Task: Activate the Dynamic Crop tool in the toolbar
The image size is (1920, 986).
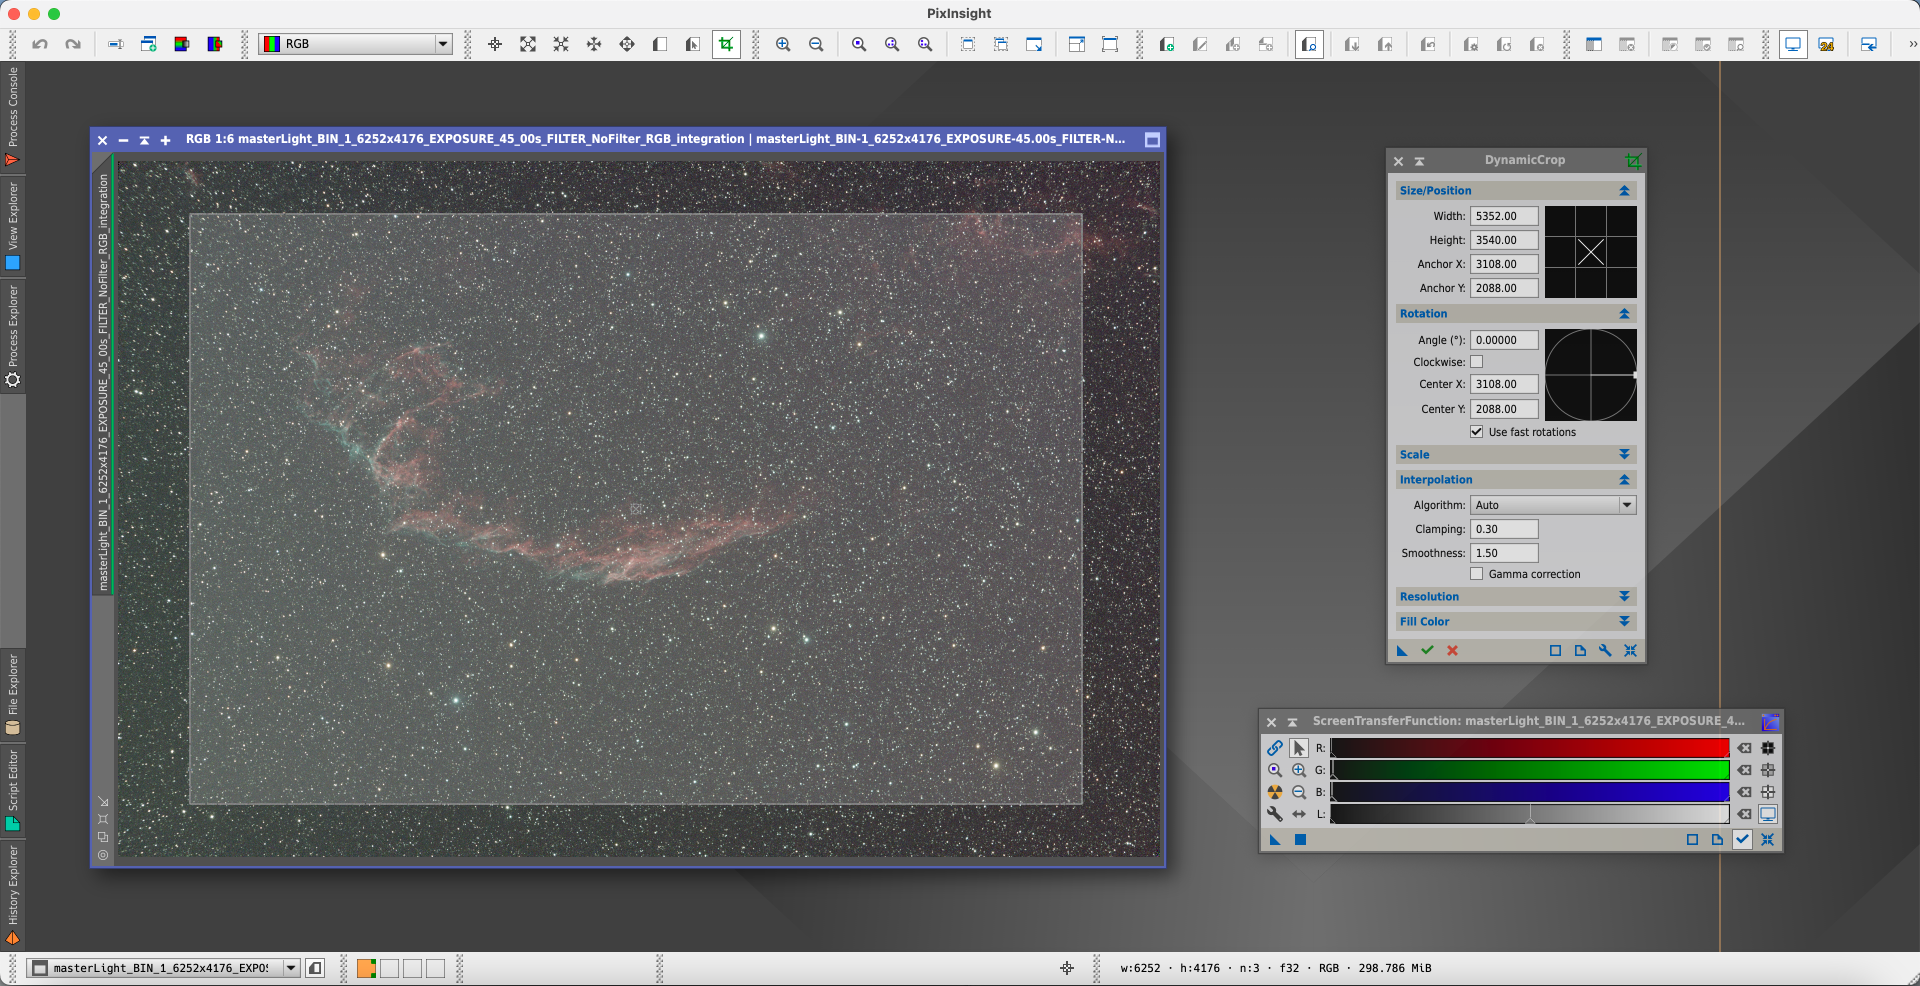Action: [x=726, y=44]
